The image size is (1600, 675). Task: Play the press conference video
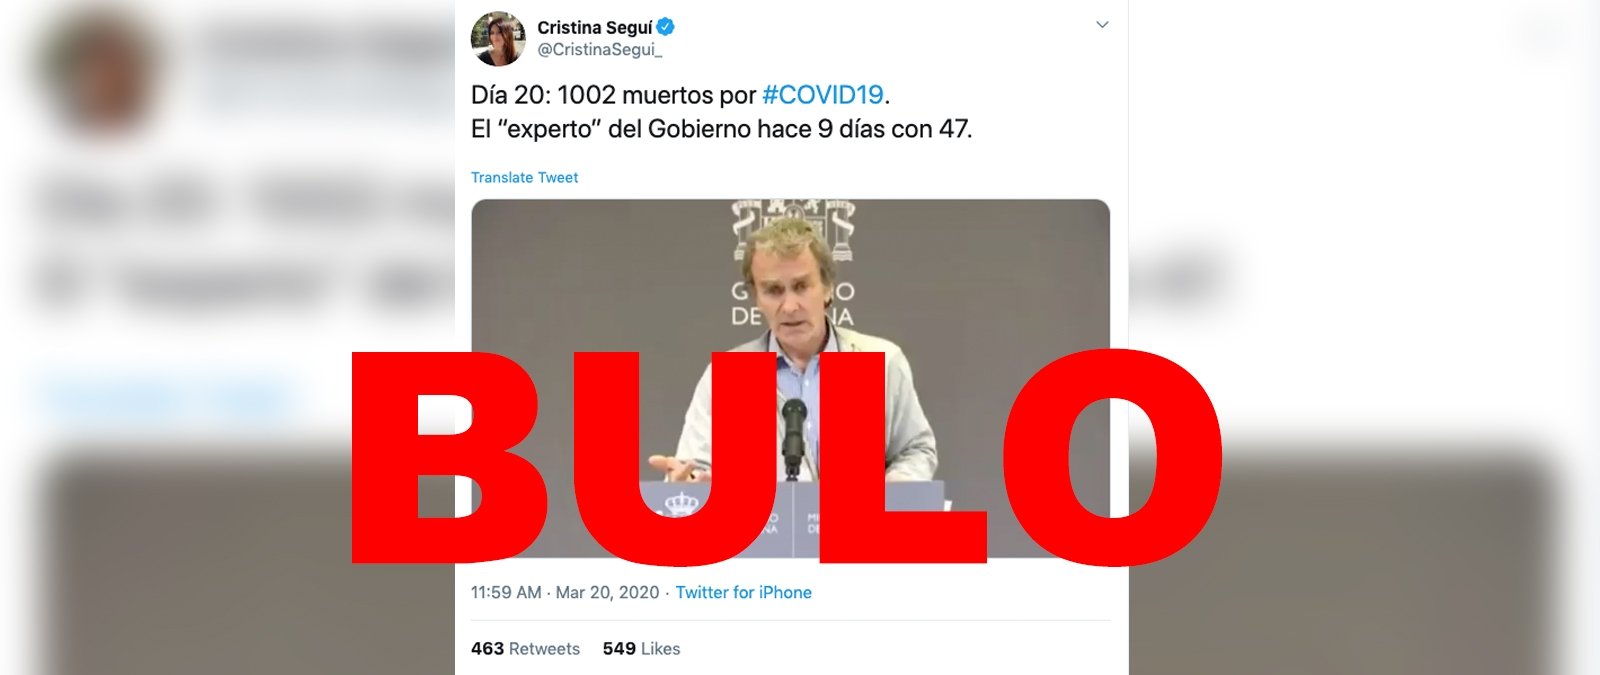(790, 378)
